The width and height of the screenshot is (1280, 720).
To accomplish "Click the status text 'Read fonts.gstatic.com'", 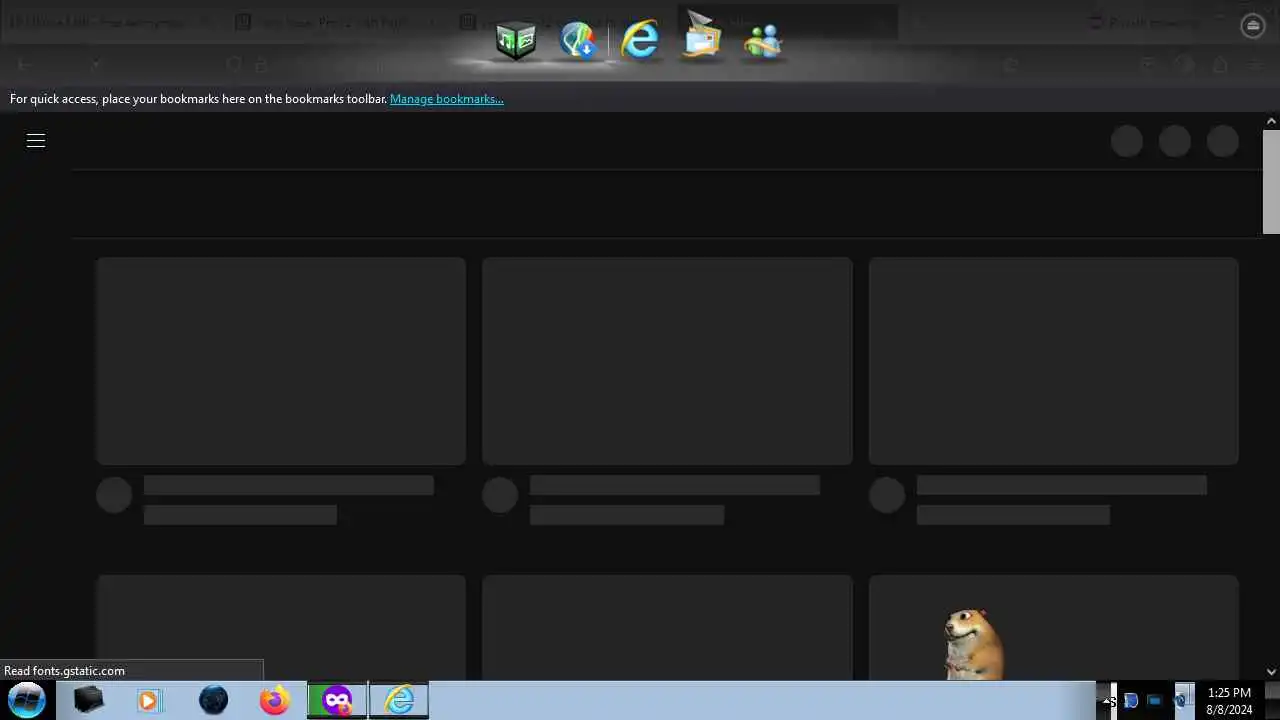I will (65, 671).
